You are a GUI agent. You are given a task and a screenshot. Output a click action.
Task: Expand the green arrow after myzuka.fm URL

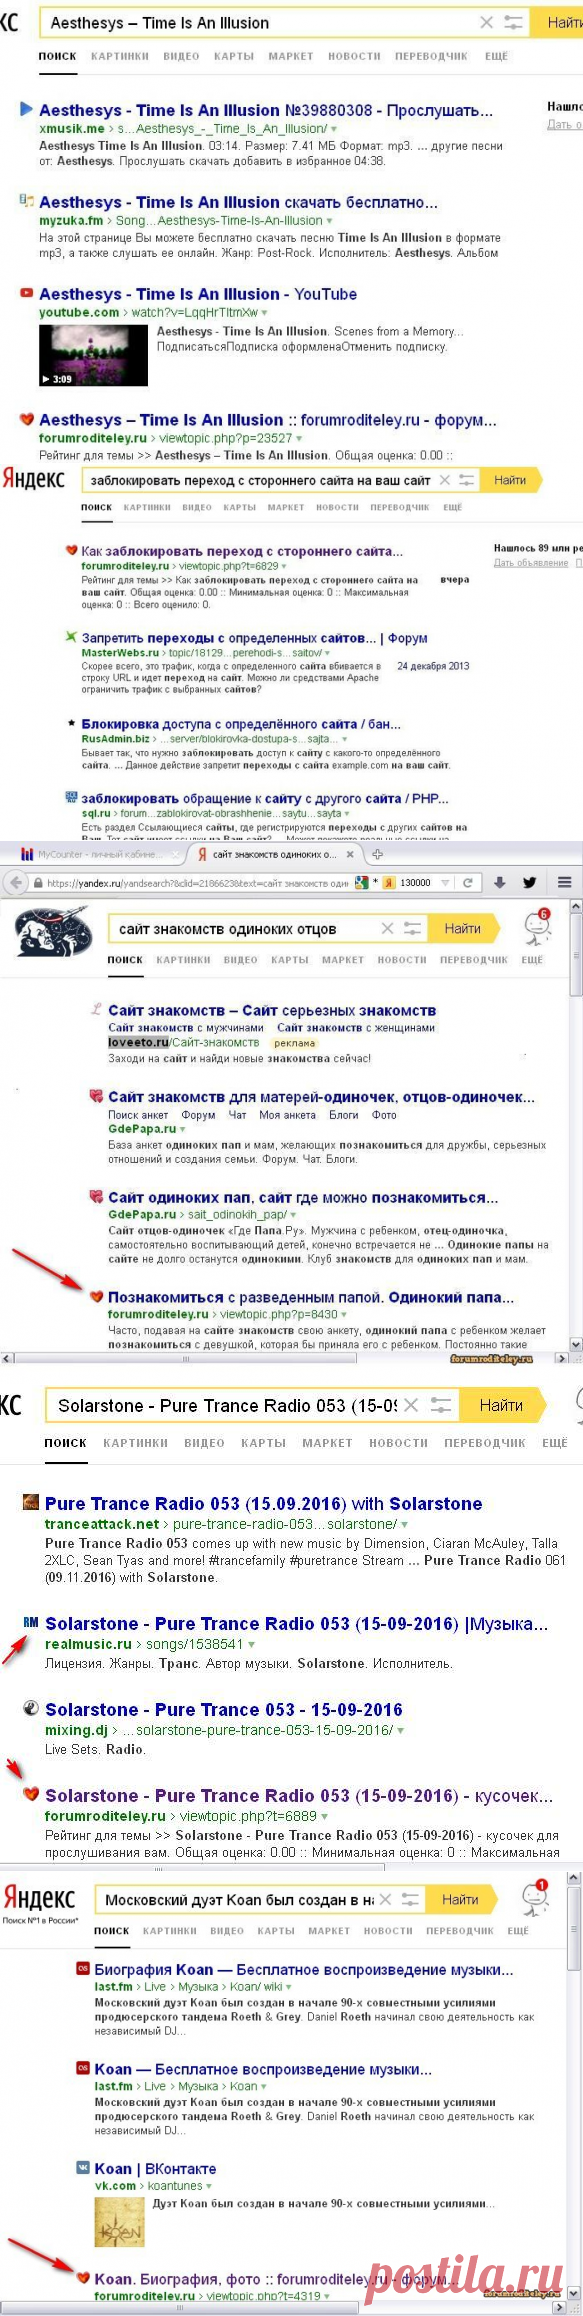[x=329, y=221]
